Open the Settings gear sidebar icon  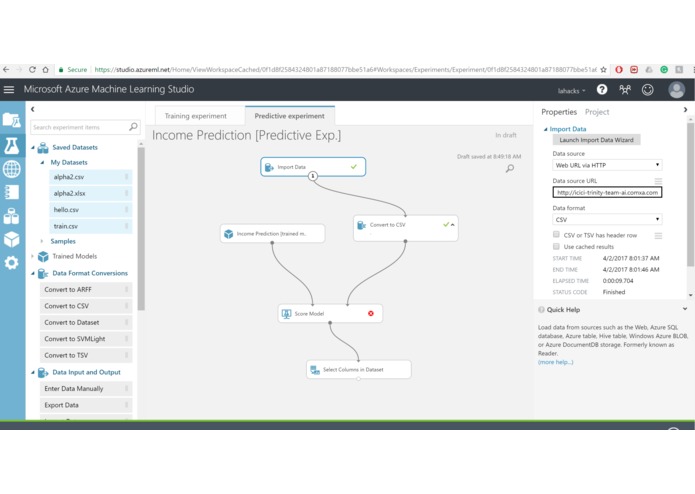point(12,263)
